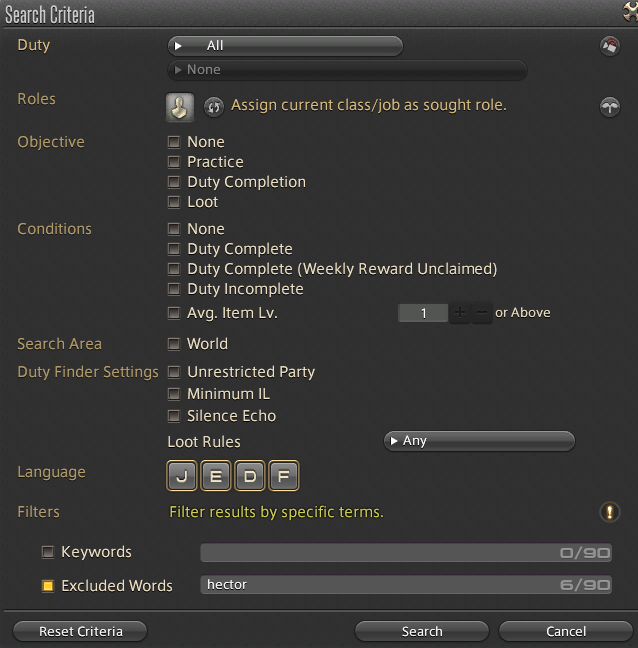Check the World search area checkbox

[x=174, y=344]
